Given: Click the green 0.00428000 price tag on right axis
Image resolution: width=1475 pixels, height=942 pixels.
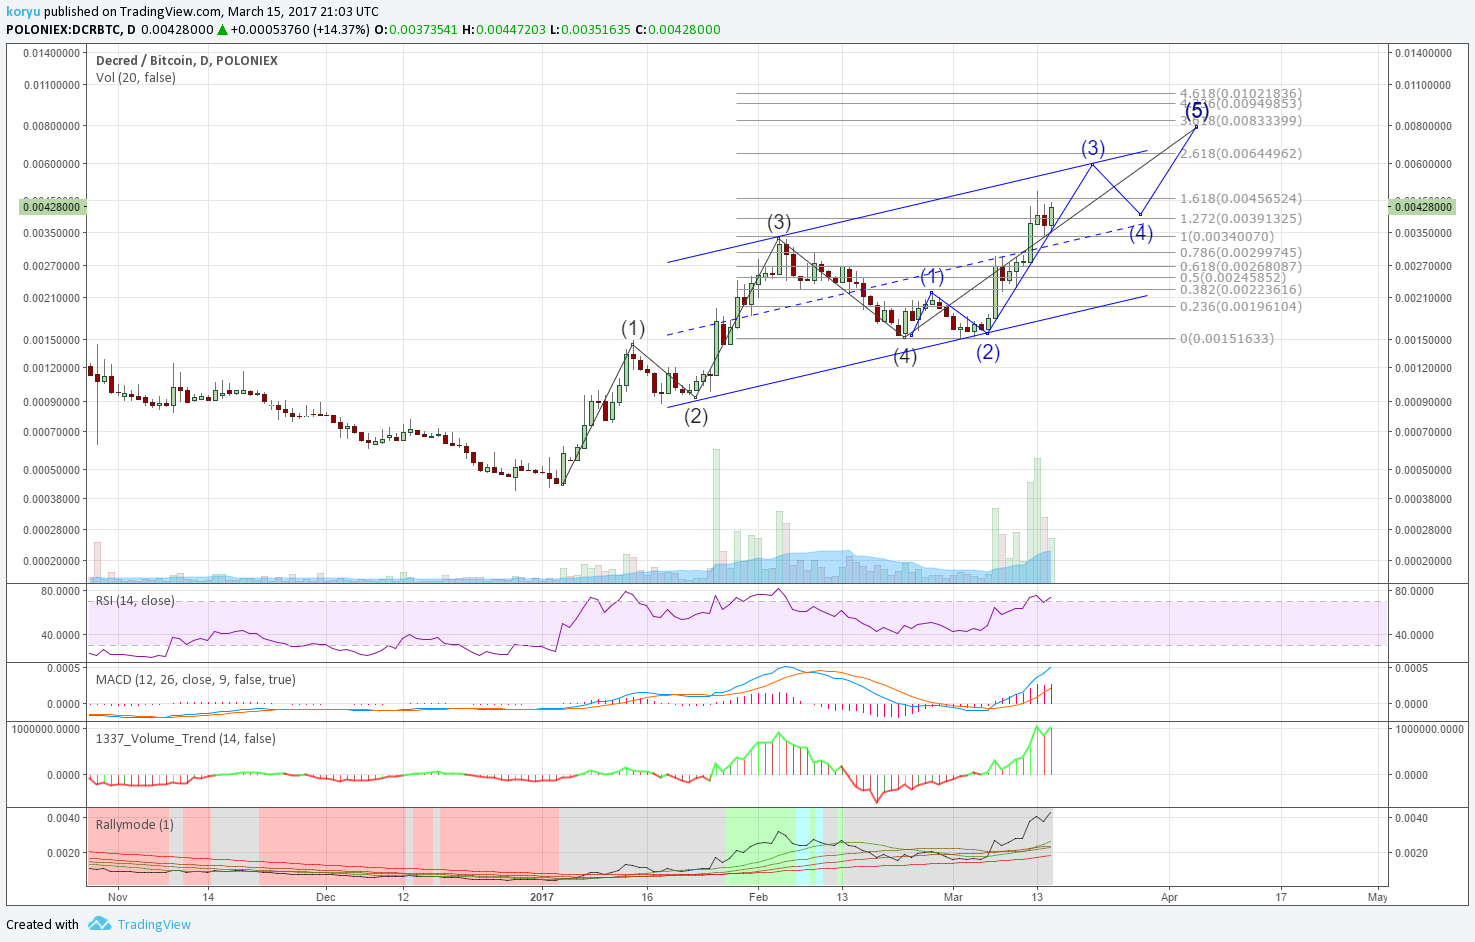Looking at the screenshot, I should (1422, 206).
